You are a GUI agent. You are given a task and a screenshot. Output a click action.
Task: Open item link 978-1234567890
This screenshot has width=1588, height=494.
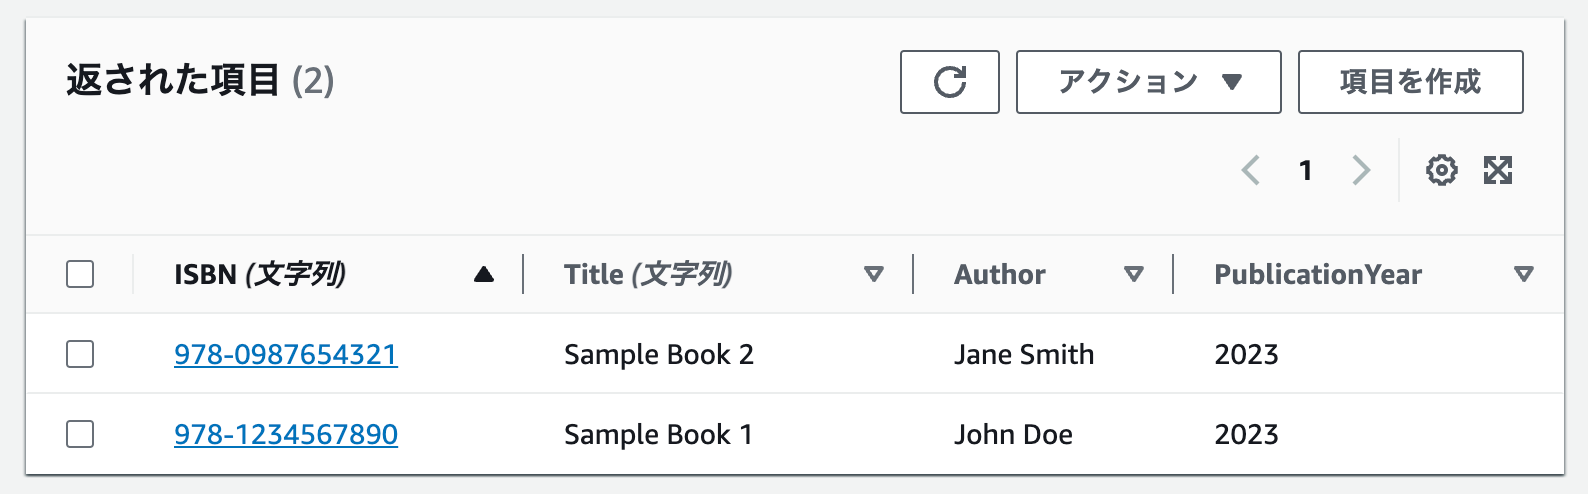(286, 434)
